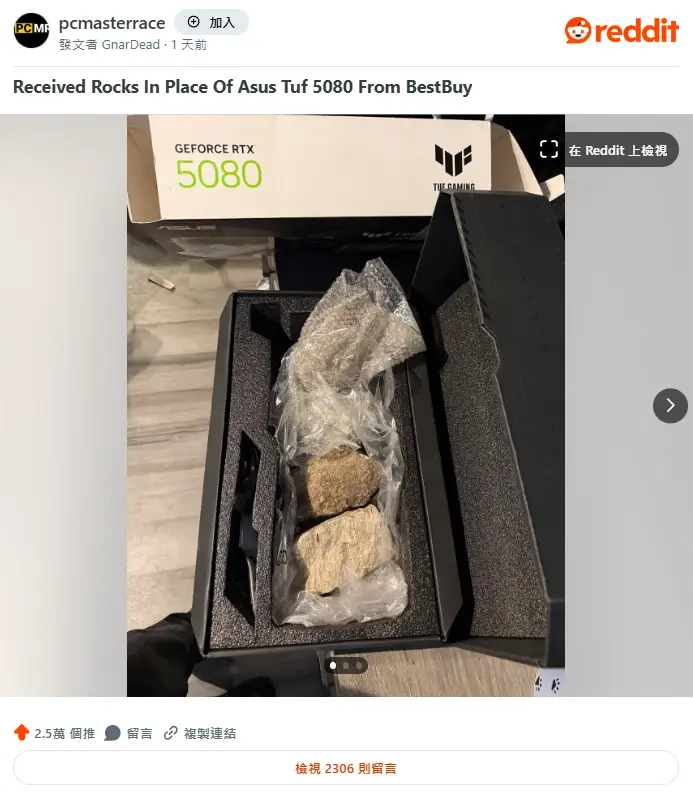Open the pcmasterrace subreddit name link

pos(112,23)
